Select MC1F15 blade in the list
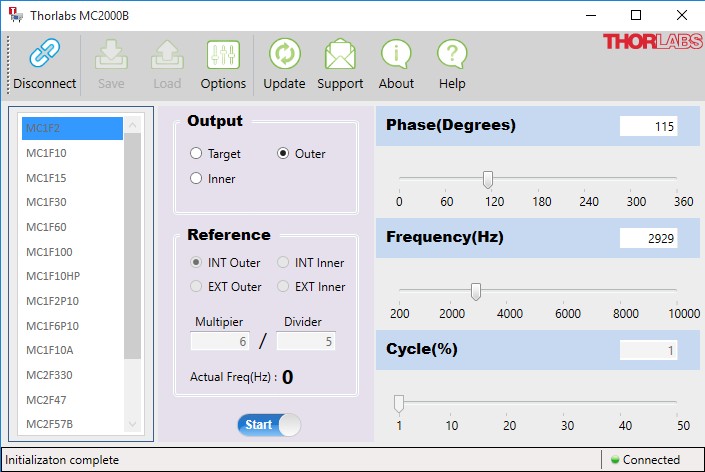Viewport: 705px width, 472px height. (x=72, y=178)
